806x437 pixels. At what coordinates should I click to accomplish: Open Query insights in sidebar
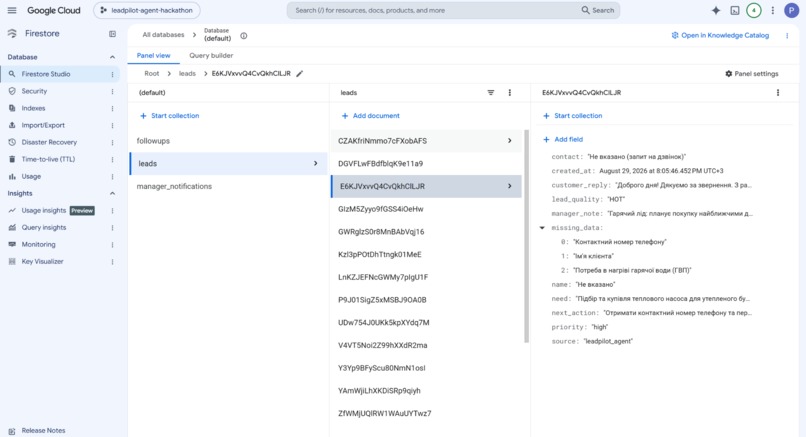[44, 227]
